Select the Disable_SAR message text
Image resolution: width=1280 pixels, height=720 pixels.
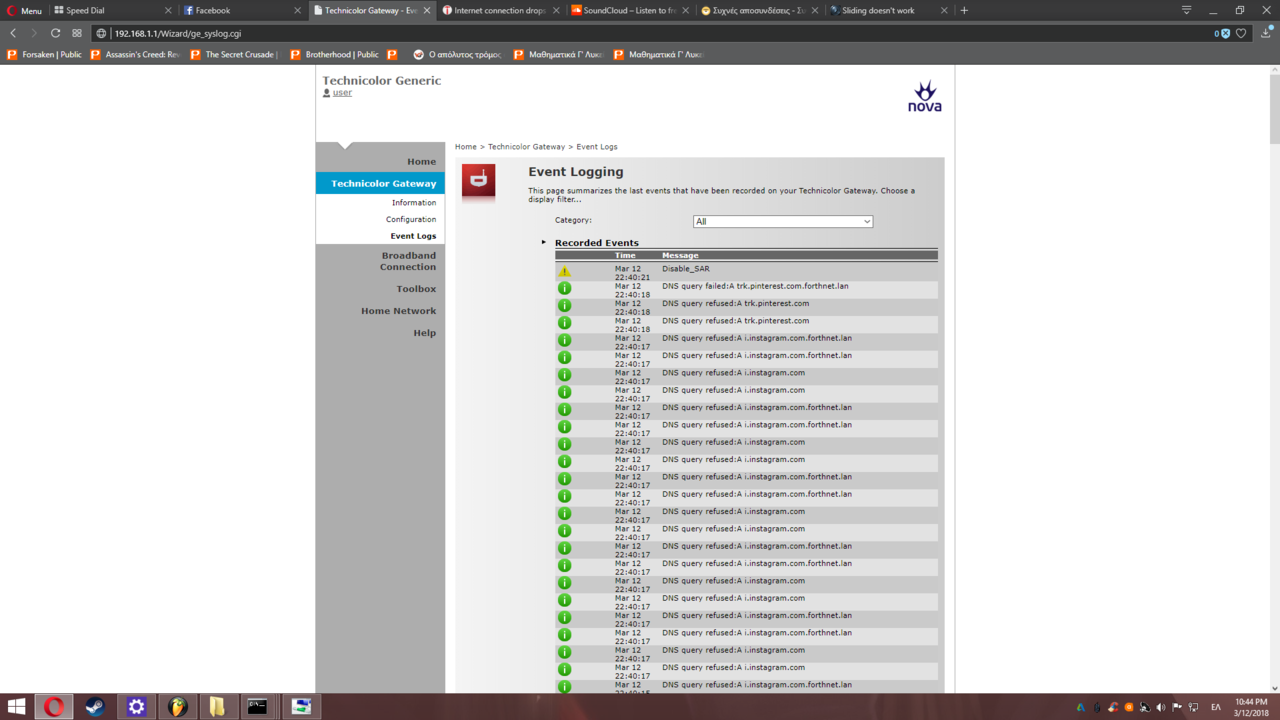(686, 269)
